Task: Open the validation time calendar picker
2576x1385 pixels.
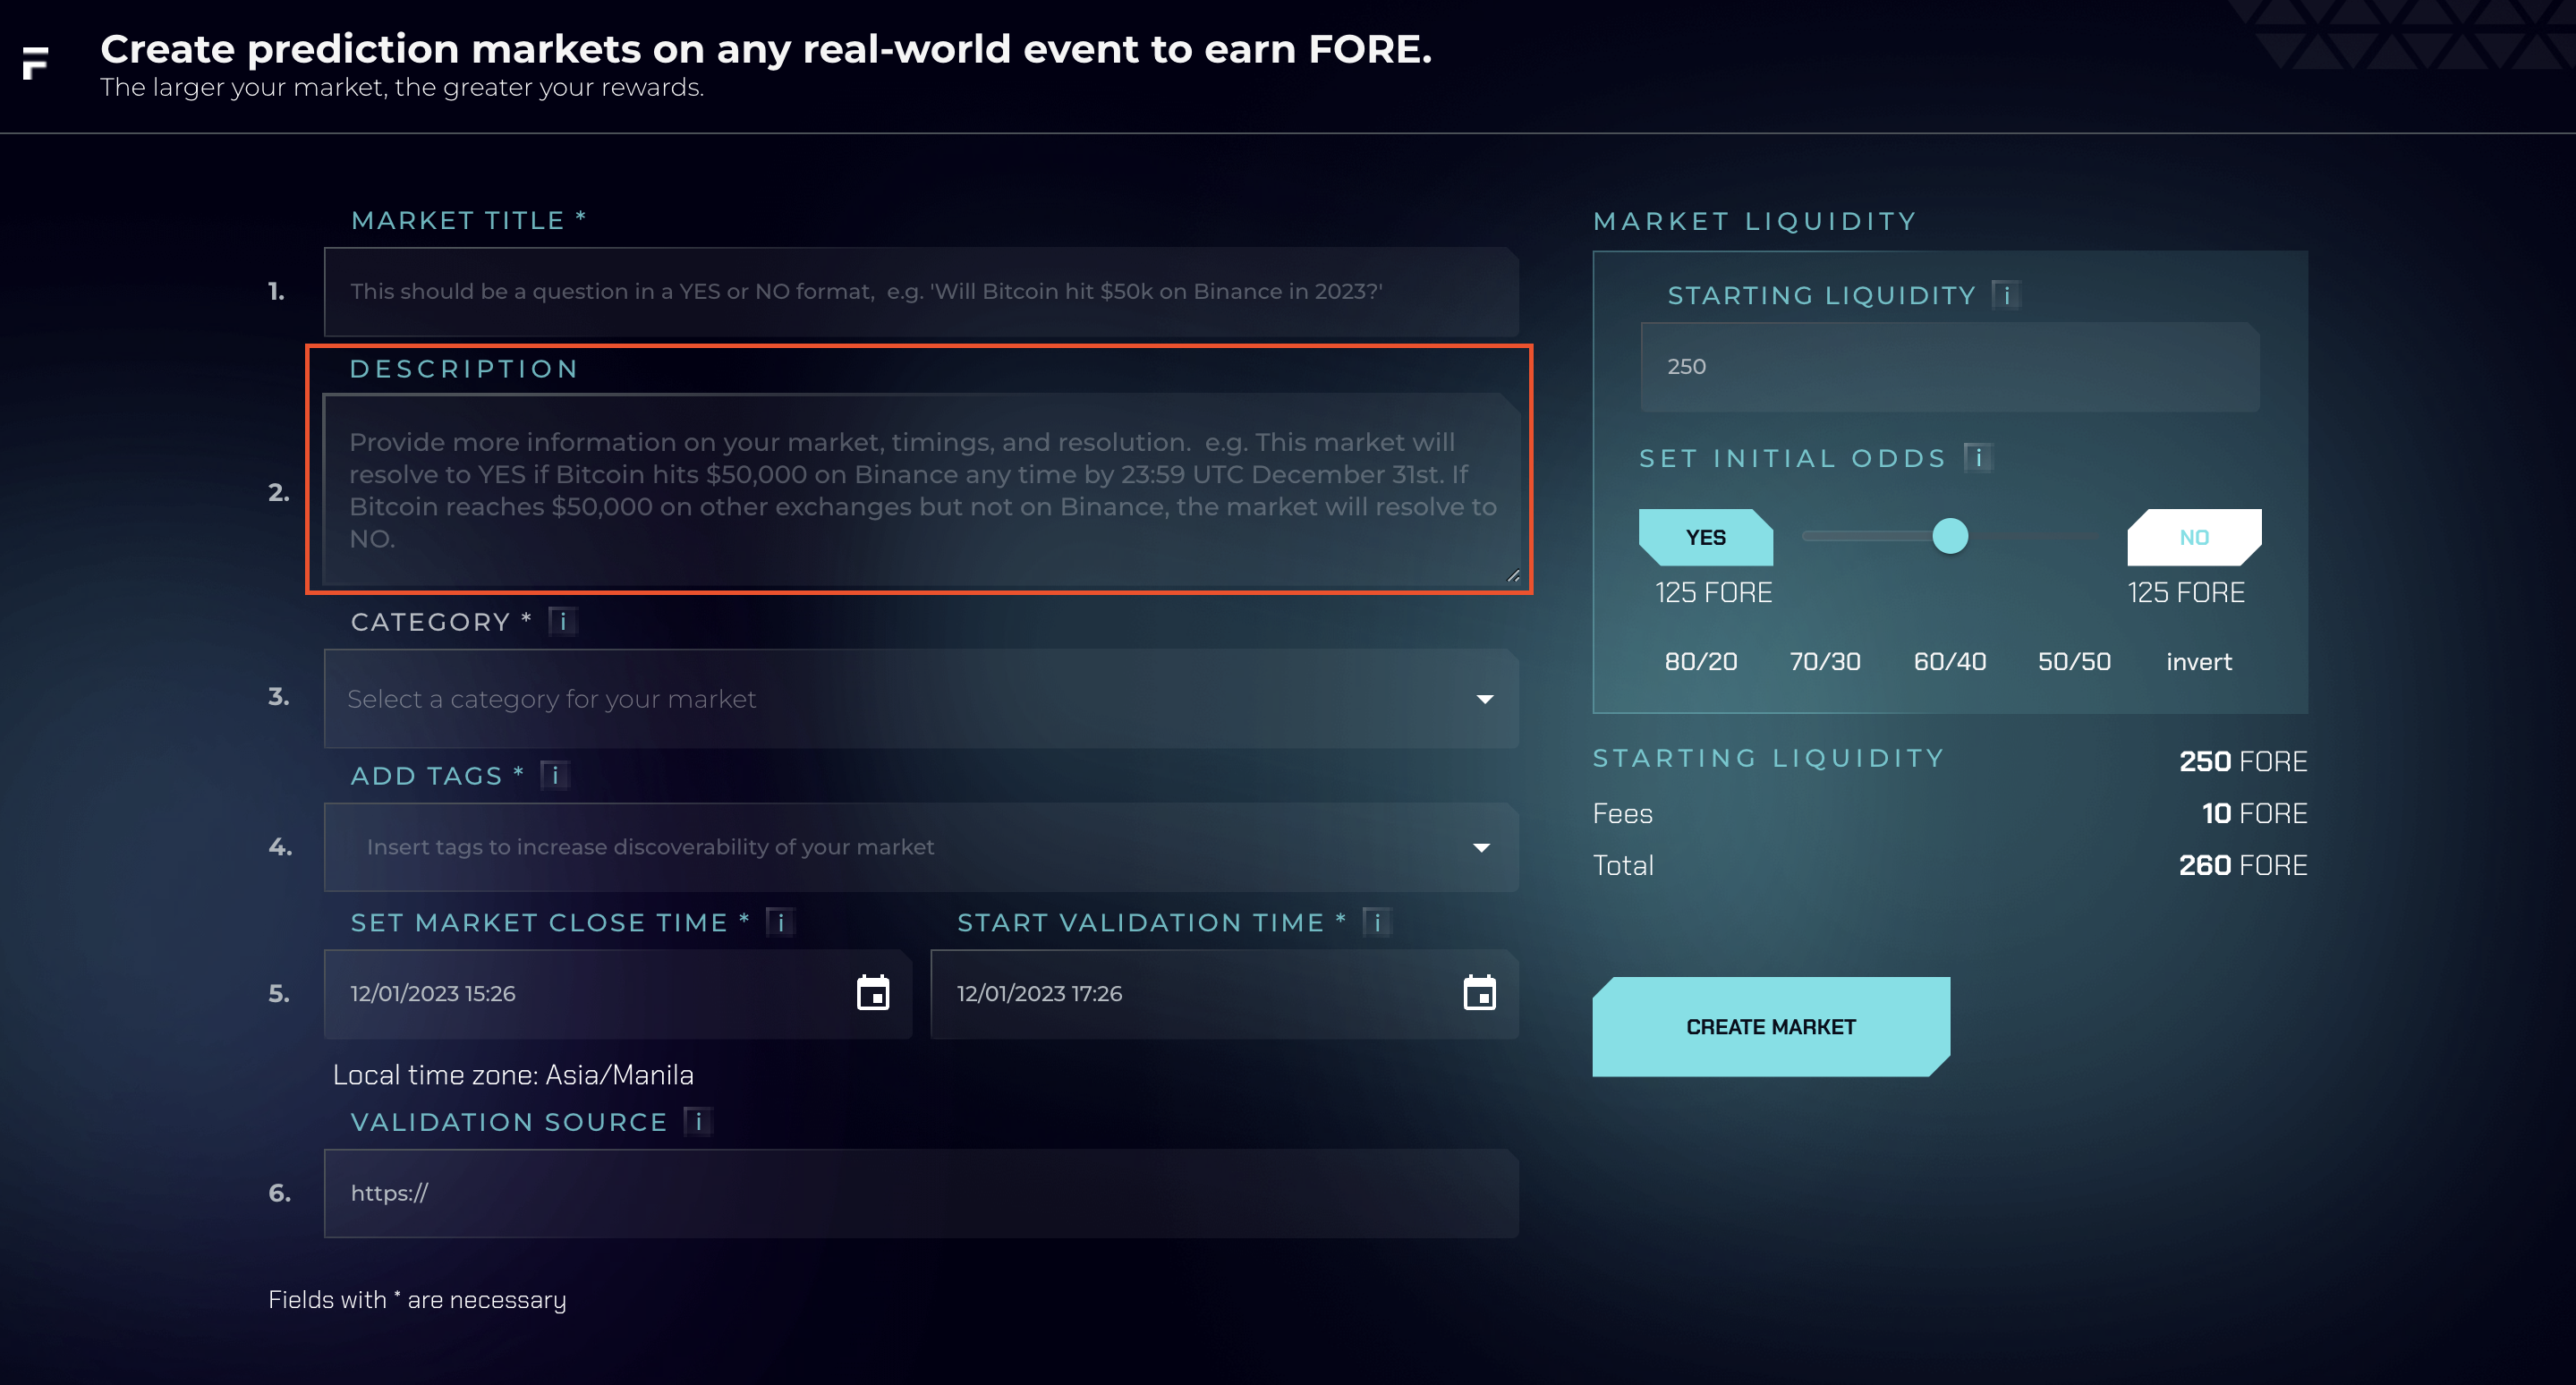Action: coord(1479,993)
